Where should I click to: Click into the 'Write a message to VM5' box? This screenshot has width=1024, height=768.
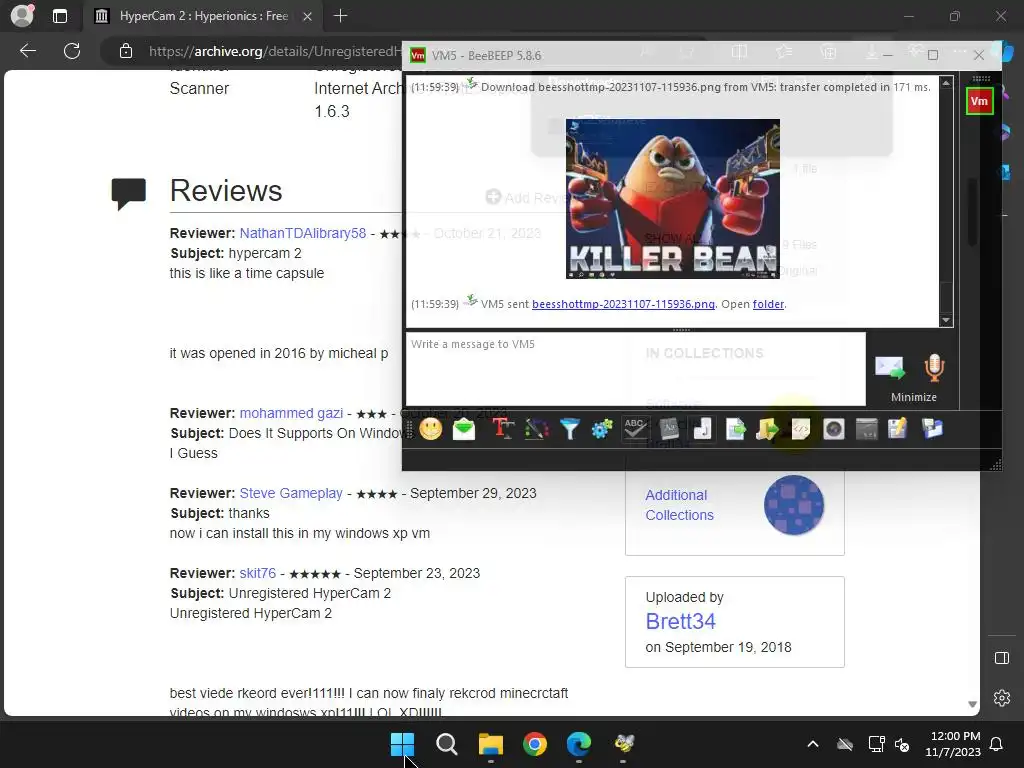click(x=636, y=369)
